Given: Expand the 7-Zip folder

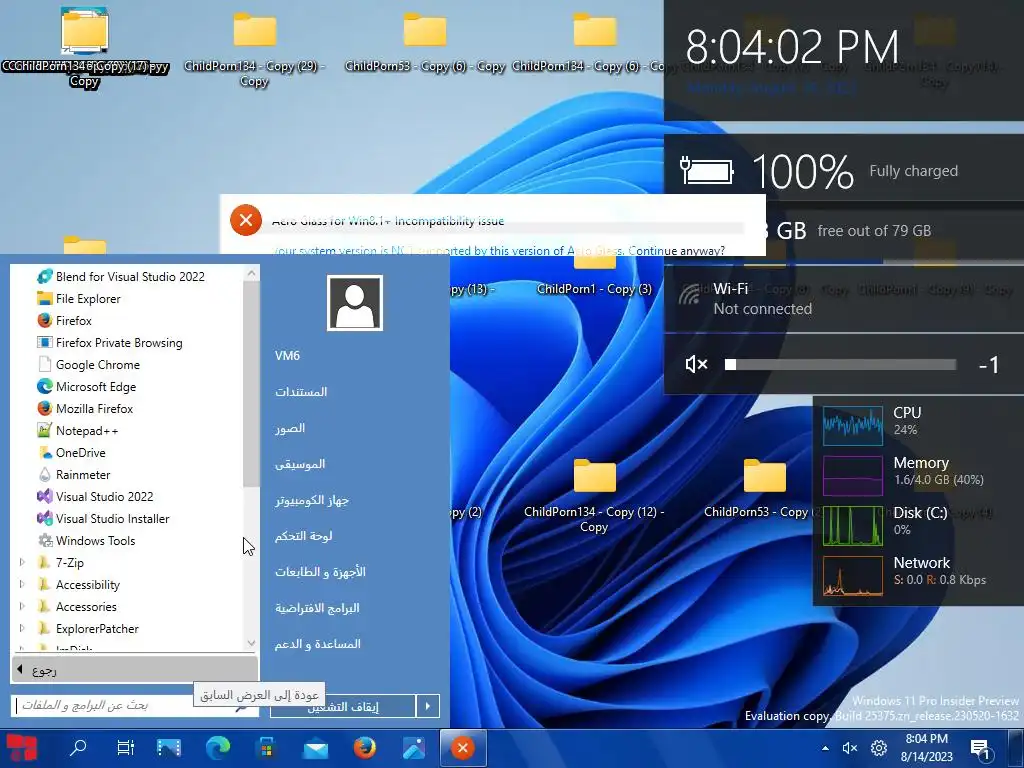Looking at the screenshot, I should 22,562.
